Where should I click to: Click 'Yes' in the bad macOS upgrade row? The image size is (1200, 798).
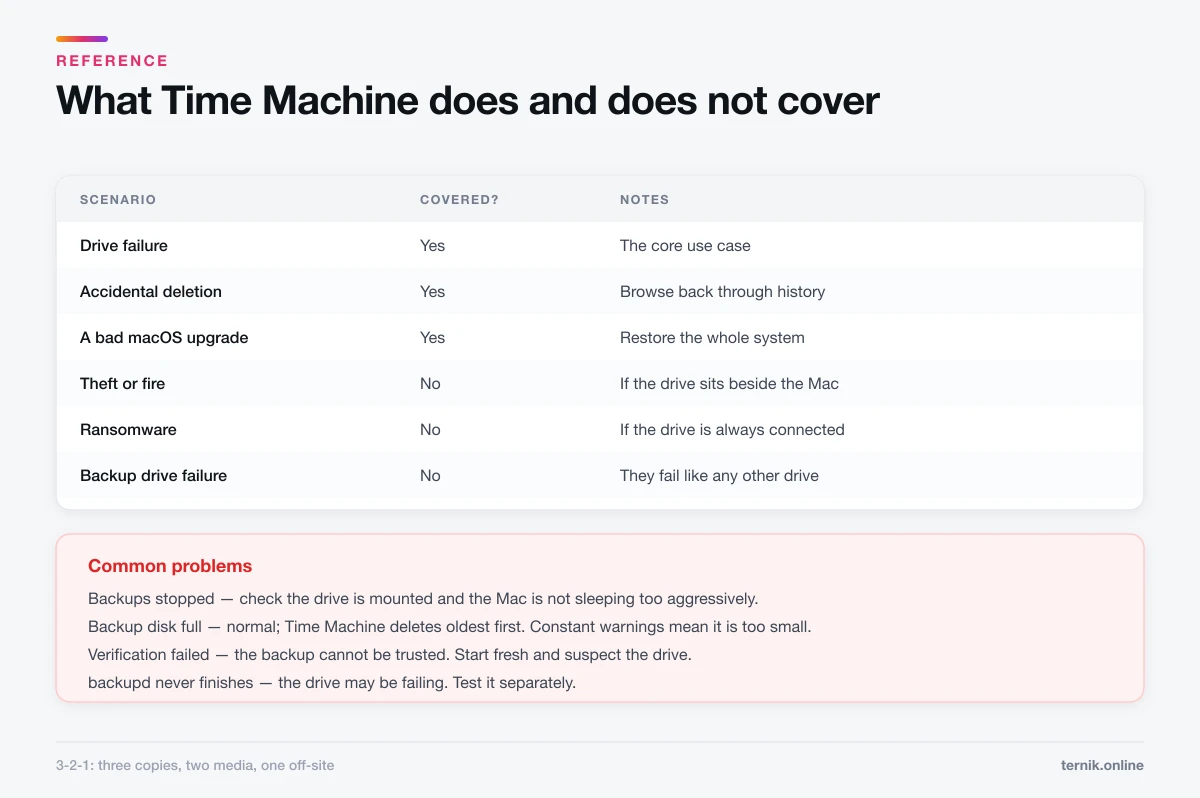[x=433, y=338]
